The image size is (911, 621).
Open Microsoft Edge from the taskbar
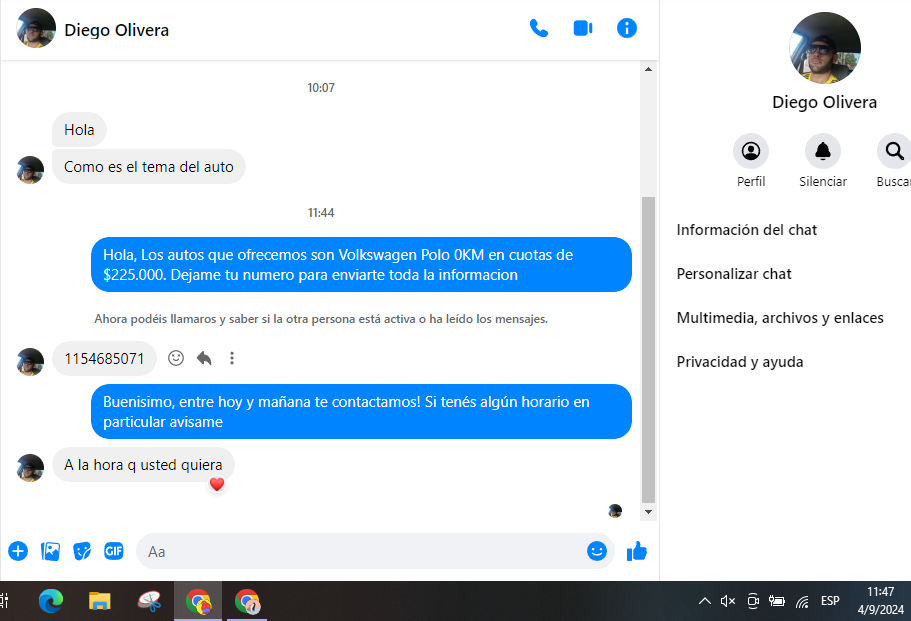coord(51,601)
